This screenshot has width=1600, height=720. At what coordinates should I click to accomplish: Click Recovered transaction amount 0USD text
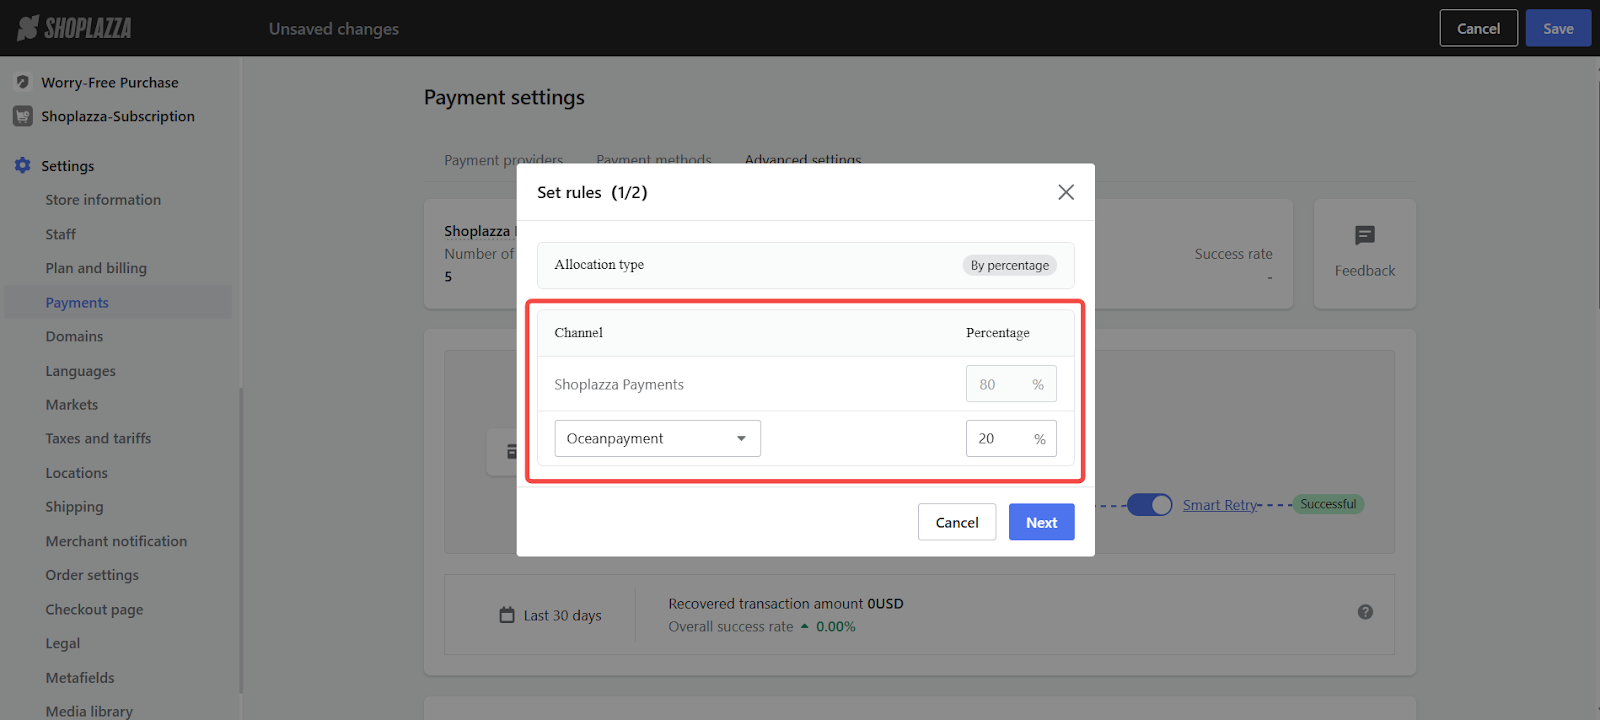(x=786, y=604)
